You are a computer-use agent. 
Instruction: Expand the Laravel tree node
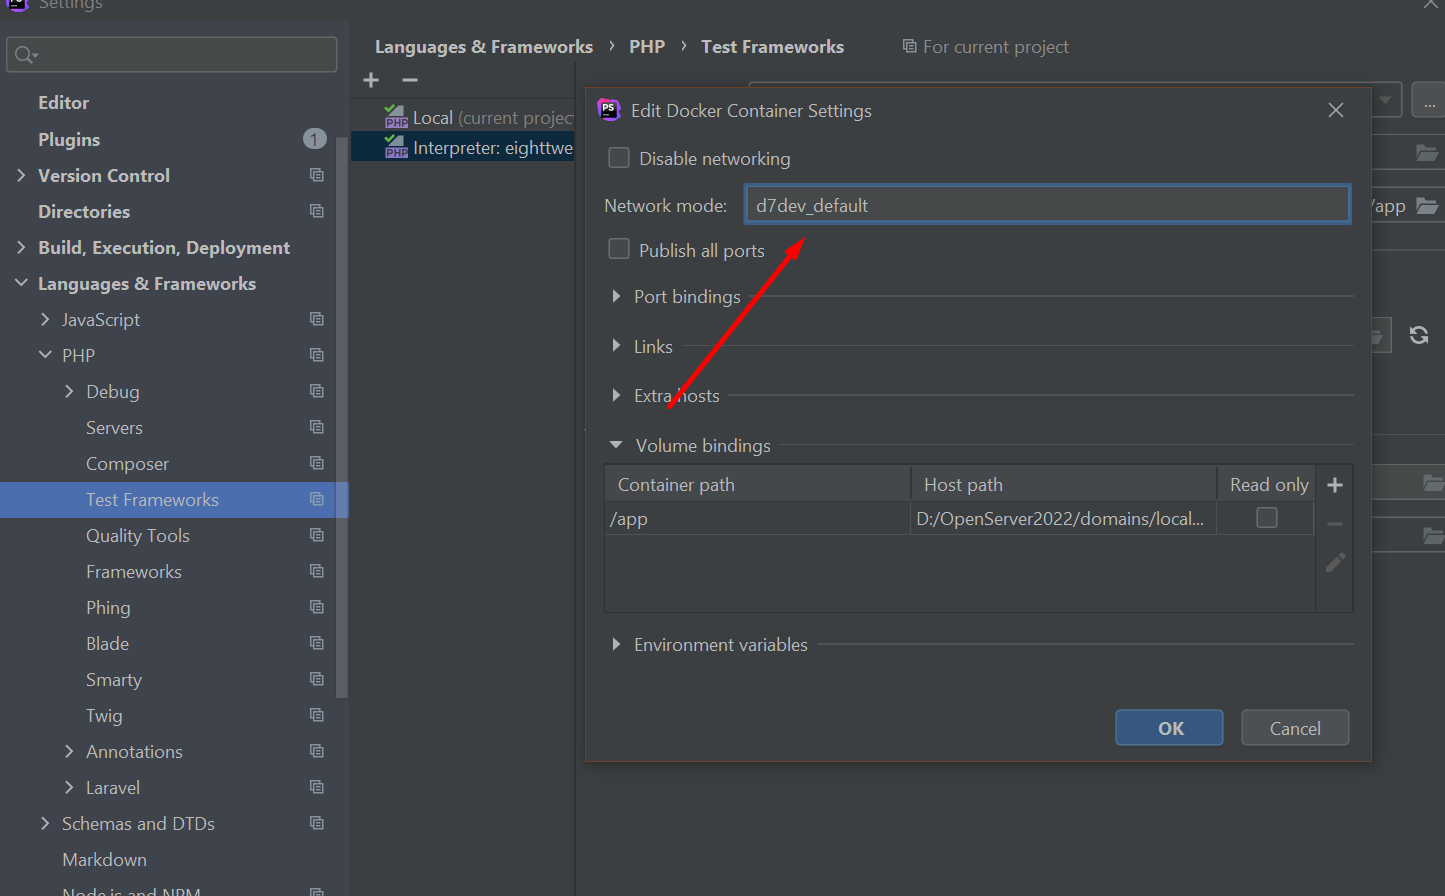[69, 787]
